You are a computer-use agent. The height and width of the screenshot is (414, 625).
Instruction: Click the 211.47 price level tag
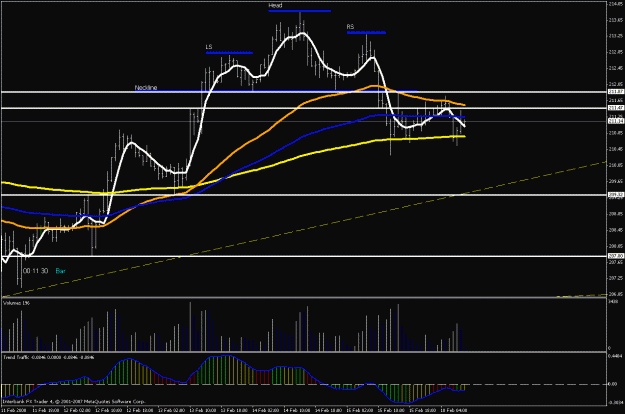[616, 108]
